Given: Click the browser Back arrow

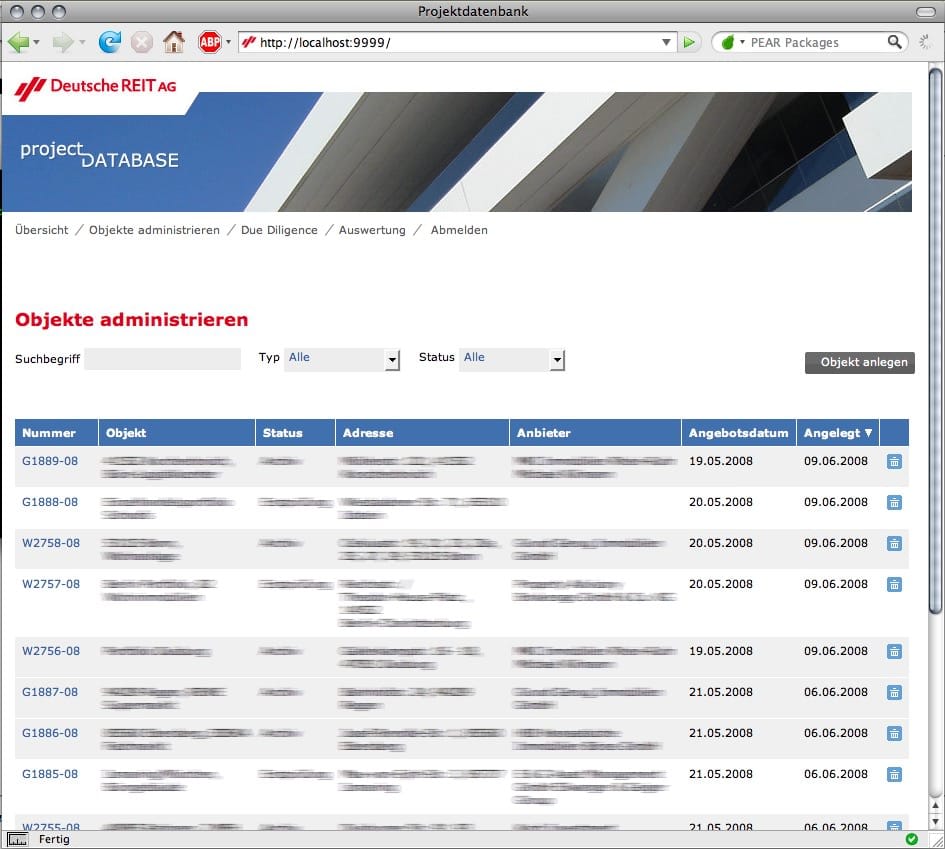Looking at the screenshot, I should tap(19, 42).
